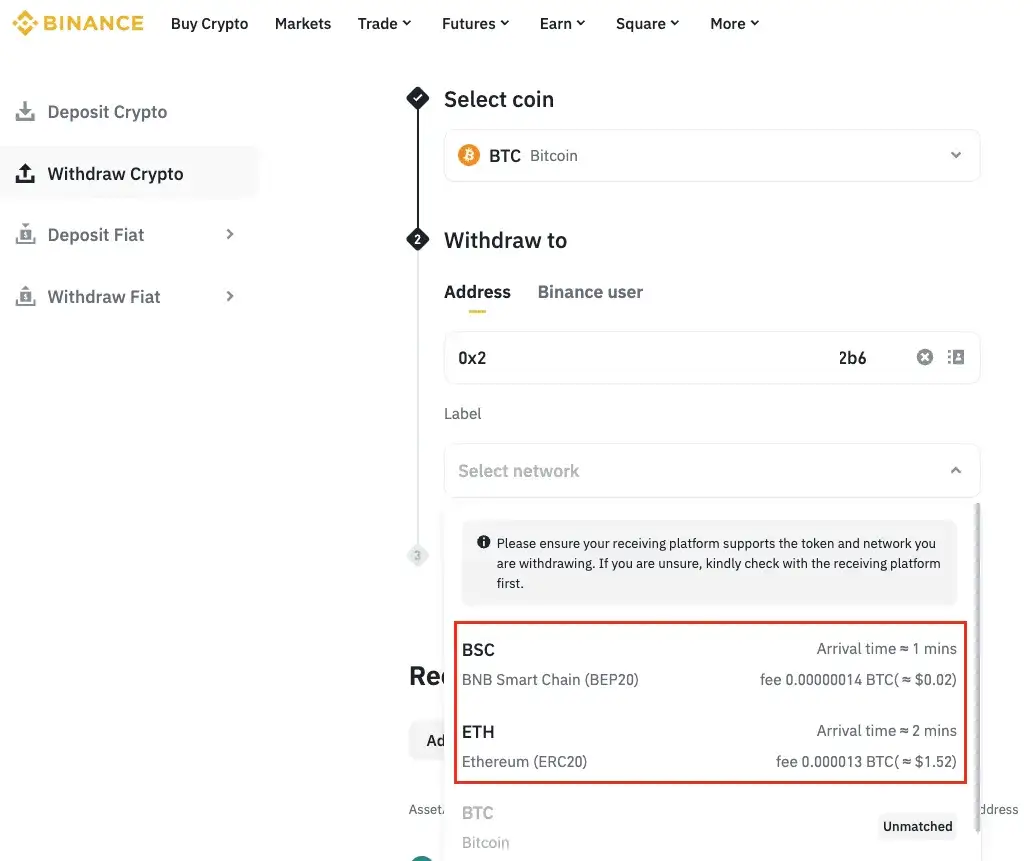Select the ETH Ethereum ERC20 network
This screenshot has height=861, width=1033.
click(710, 745)
